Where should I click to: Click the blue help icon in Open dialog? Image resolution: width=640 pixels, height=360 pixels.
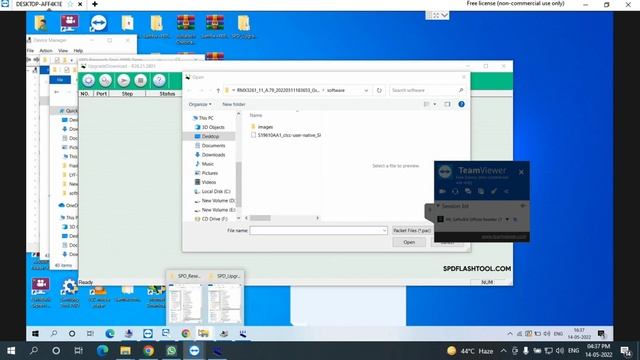coord(461,104)
